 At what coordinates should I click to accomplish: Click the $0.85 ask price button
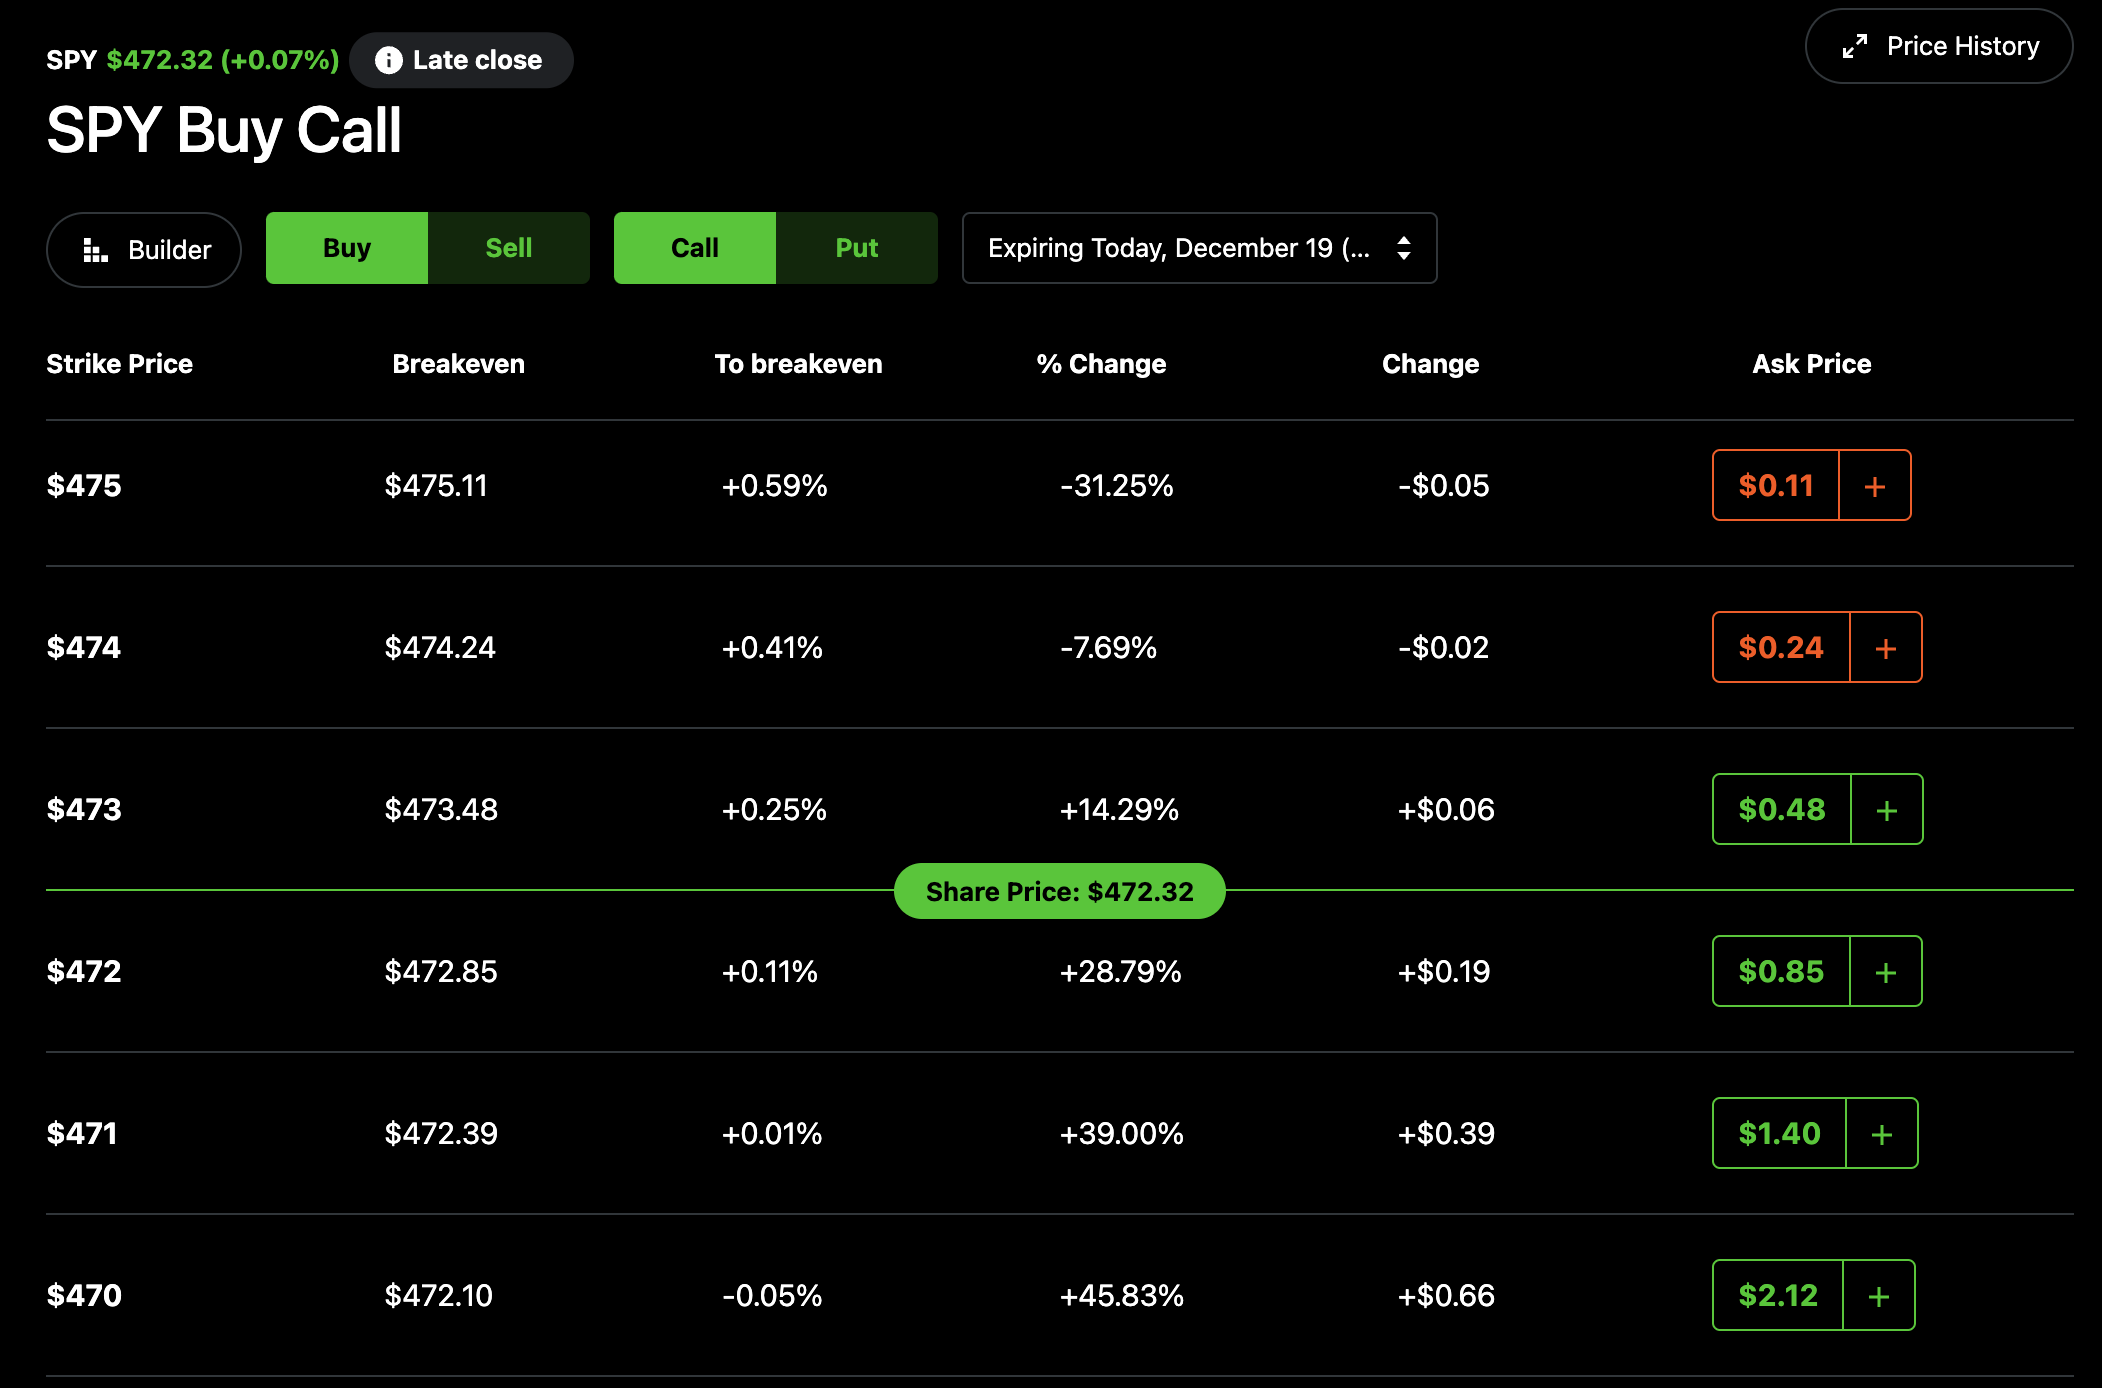tap(1781, 972)
